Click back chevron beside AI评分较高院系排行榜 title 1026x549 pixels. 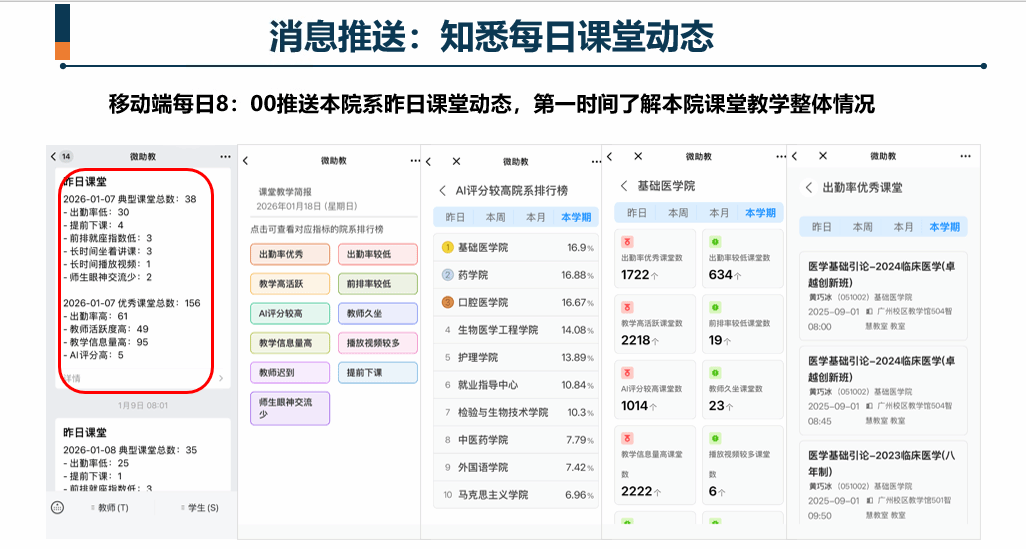443,190
